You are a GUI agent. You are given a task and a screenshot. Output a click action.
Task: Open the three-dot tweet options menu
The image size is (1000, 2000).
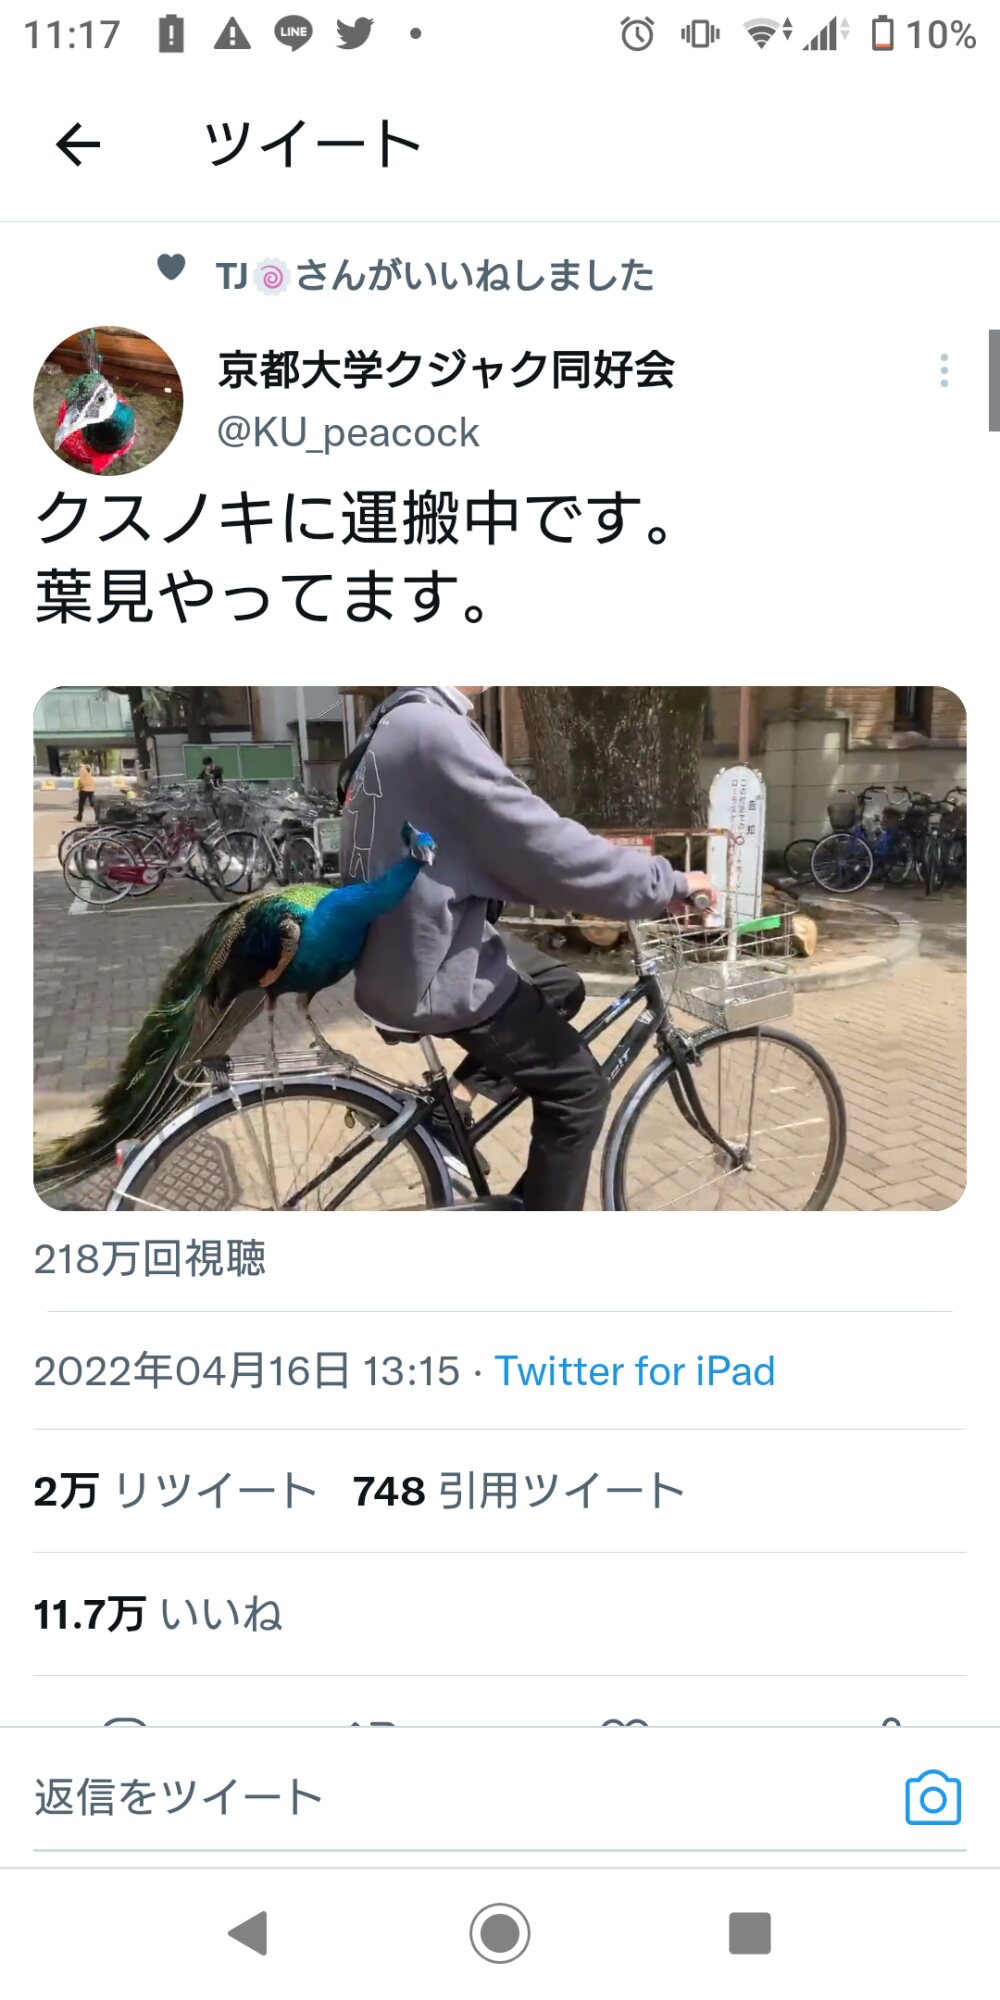[x=944, y=370]
